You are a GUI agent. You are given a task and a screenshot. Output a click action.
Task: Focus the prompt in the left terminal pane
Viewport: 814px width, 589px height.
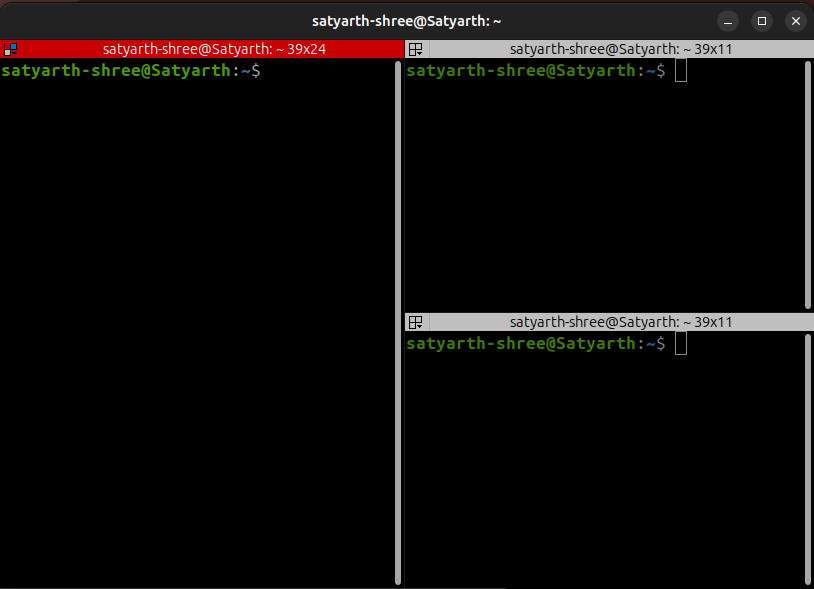click(x=131, y=71)
